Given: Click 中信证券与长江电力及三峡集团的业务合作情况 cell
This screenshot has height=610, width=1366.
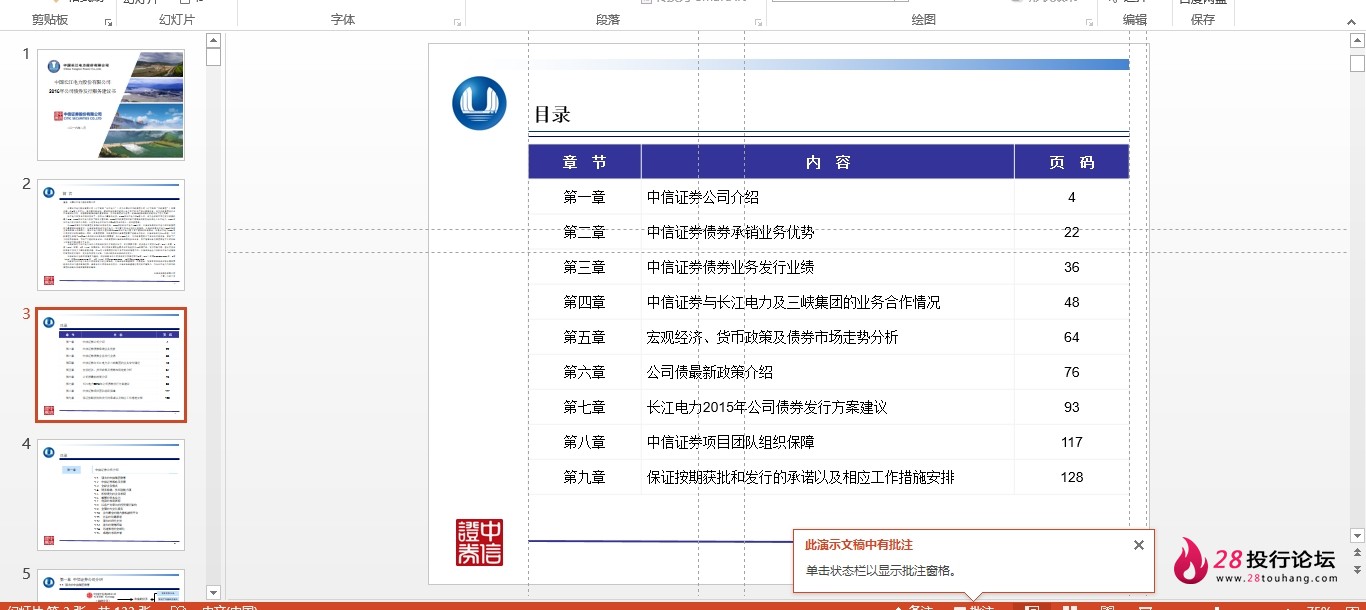Looking at the screenshot, I should pyautogui.click(x=828, y=302).
